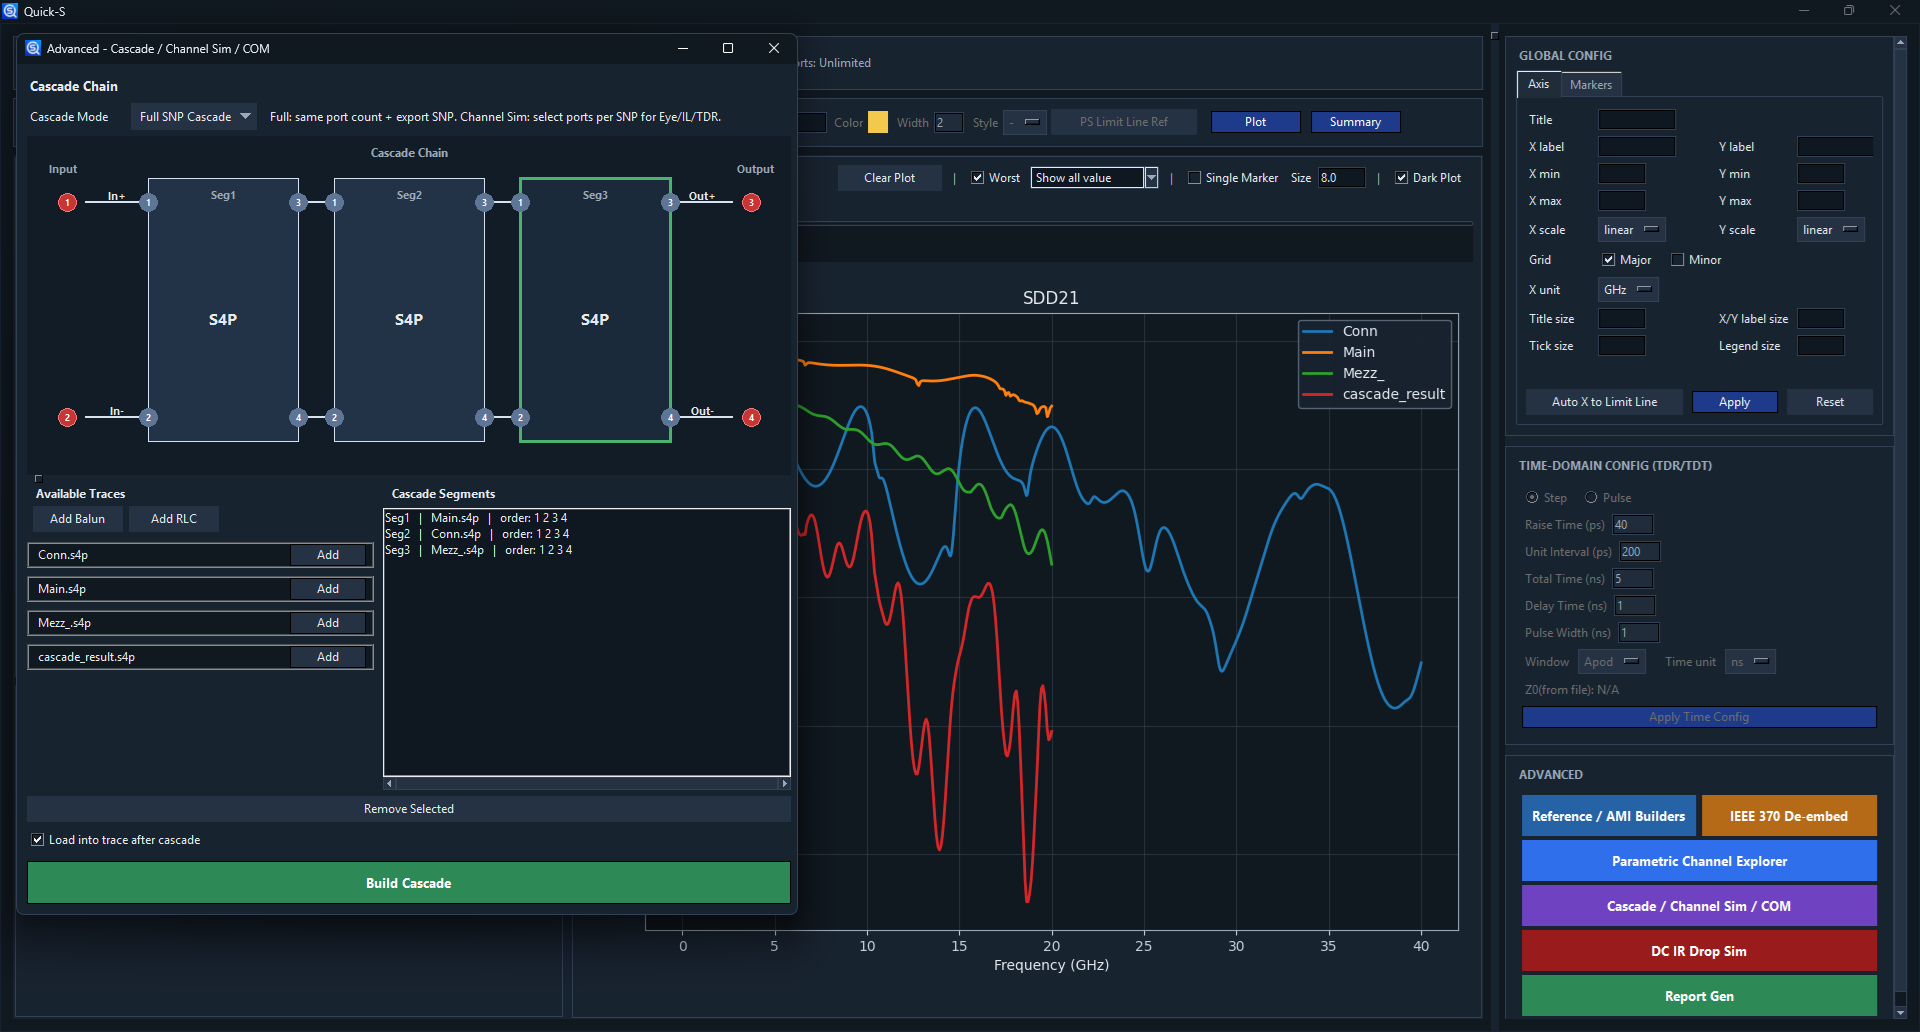Image resolution: width=1920 pixels, height=1032 pixels.
Task: Click the Clear Plot button
Action: (889, 178)
